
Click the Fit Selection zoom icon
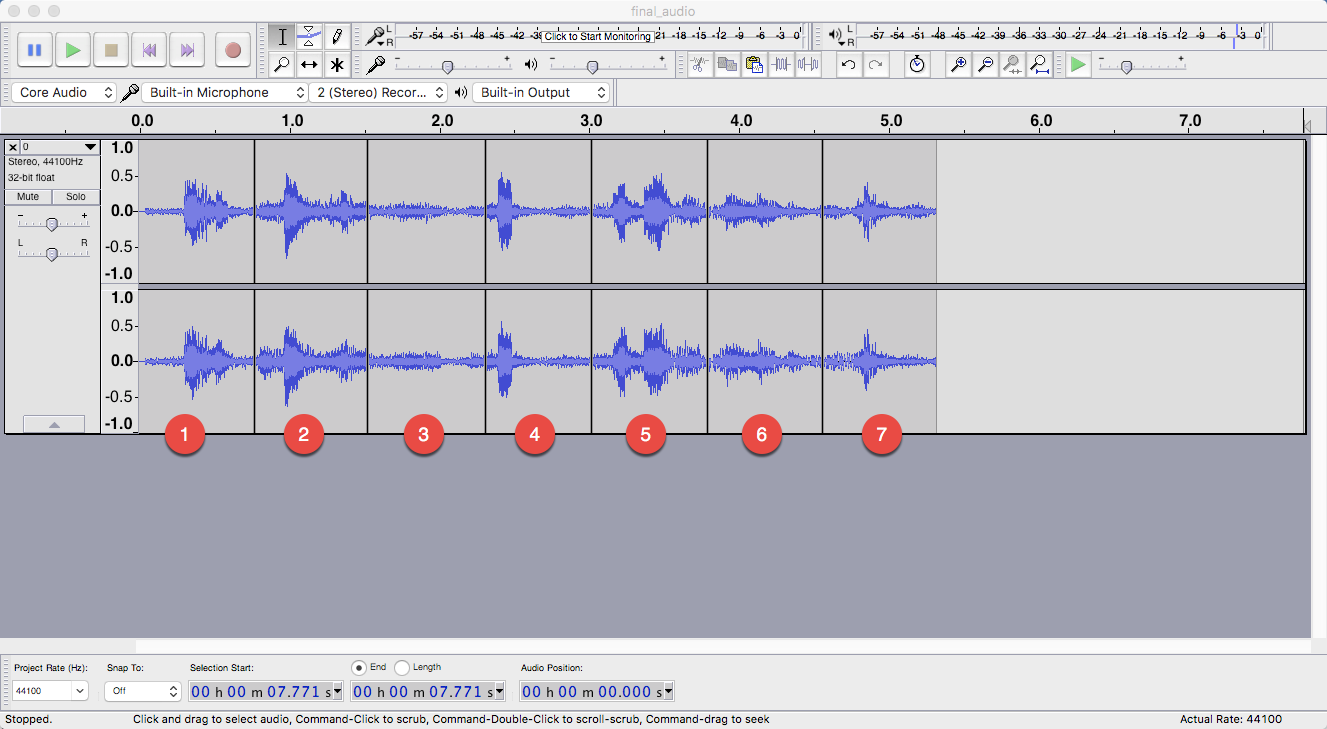pos(1012,65)
